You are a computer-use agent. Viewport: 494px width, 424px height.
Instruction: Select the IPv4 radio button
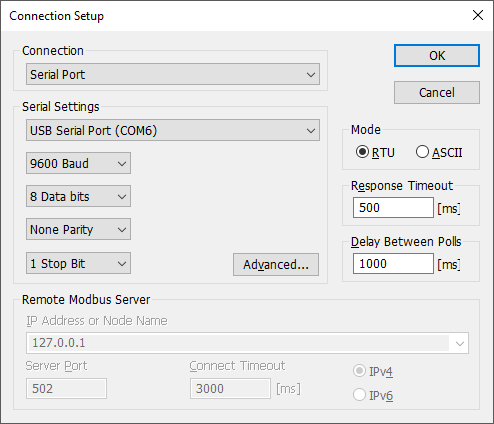tap(359, 371)
